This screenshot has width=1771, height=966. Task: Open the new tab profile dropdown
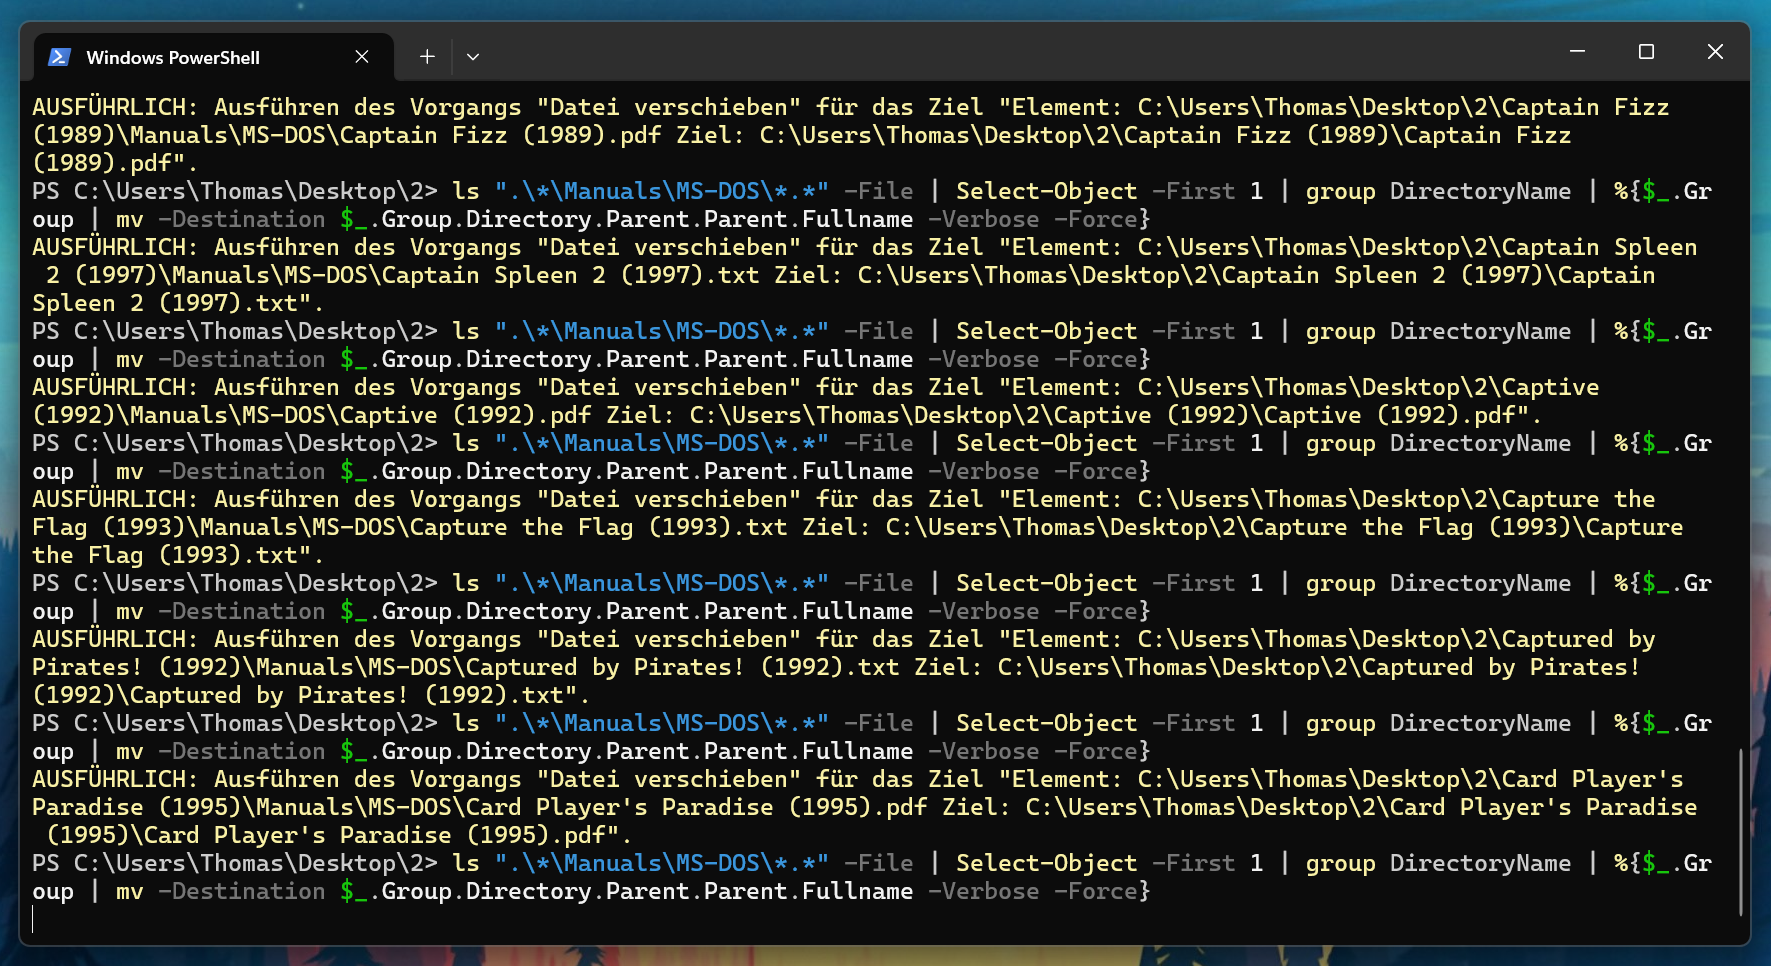[x=473, y=57]
